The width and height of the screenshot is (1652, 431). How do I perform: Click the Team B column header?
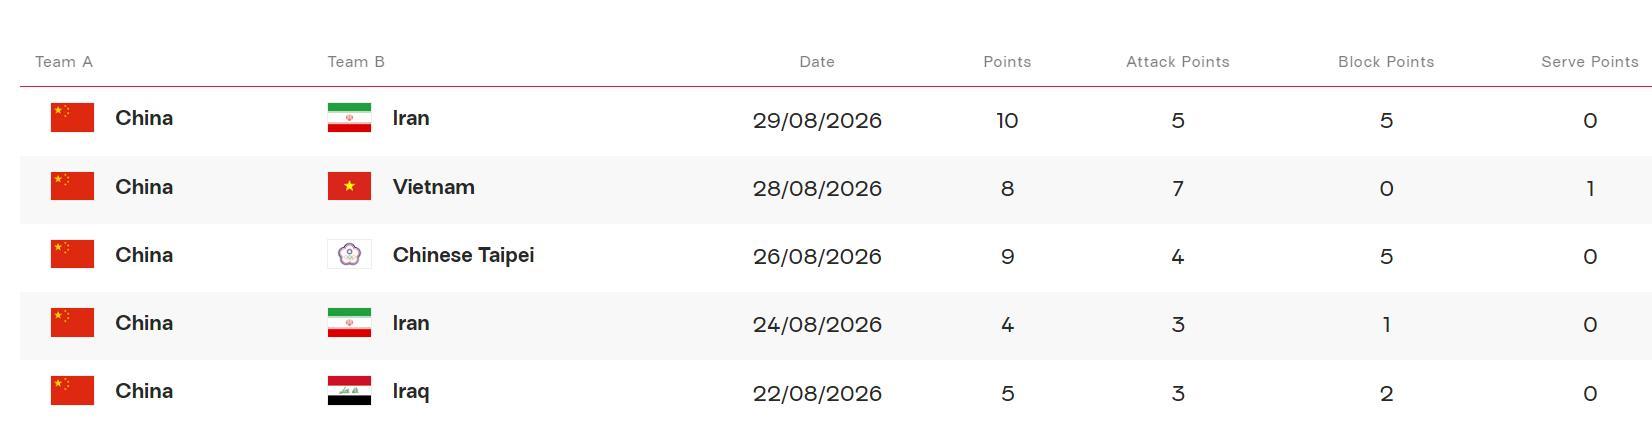[356, 62]
